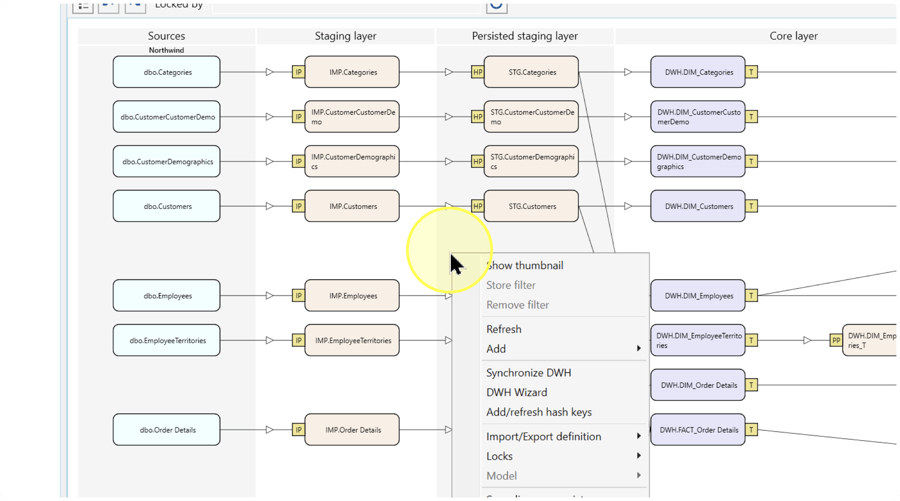This screenshot has width=900, height=501.
Task: Click the Sources column header
Action: click(x=166, y=36)
